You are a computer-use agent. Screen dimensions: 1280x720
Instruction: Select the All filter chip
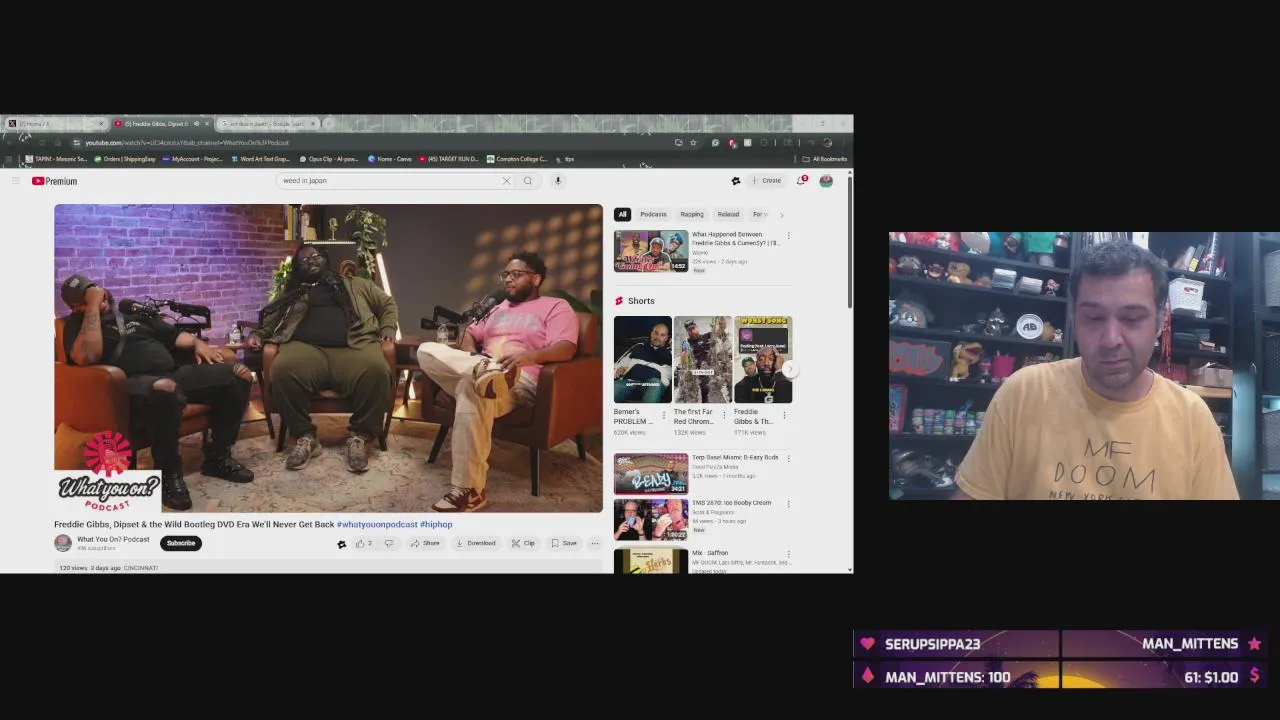(622, 214)
